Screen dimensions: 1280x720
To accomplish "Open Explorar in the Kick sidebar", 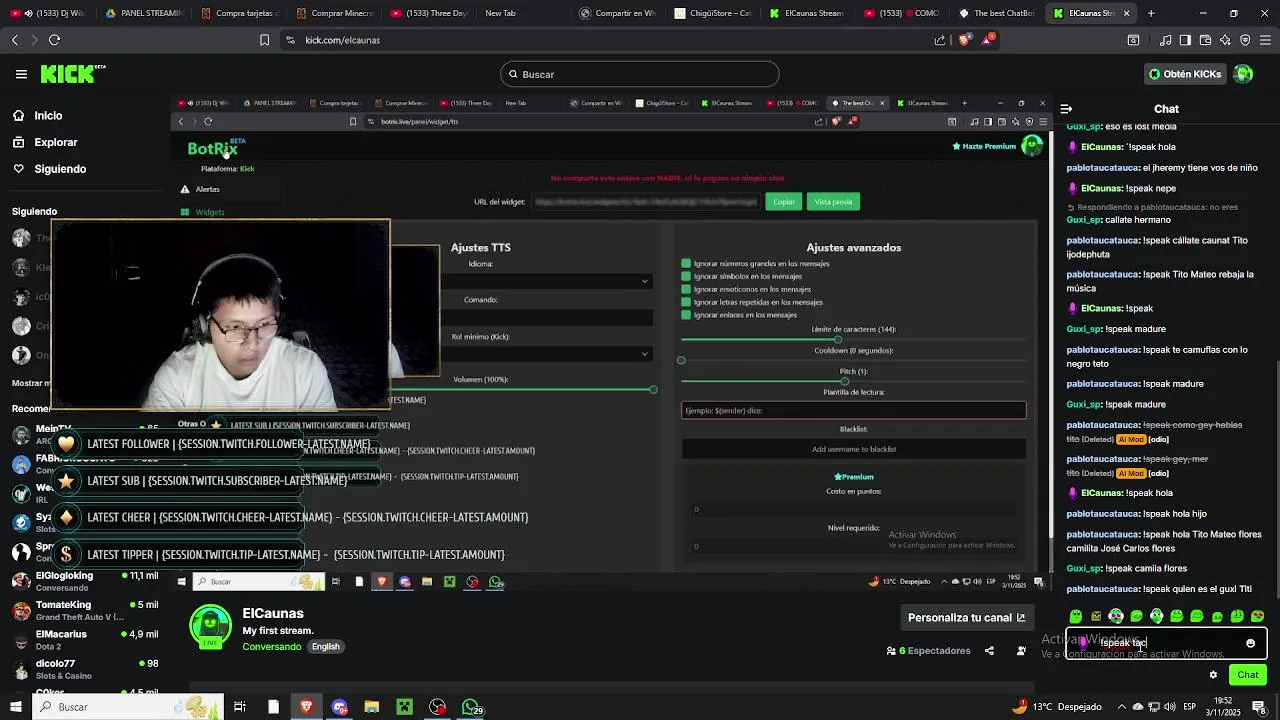I will click(x=55, y=142).
